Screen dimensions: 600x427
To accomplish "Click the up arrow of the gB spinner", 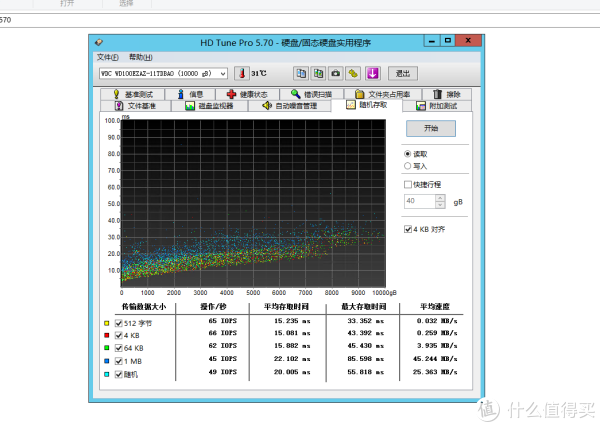I will pos(440,198).
